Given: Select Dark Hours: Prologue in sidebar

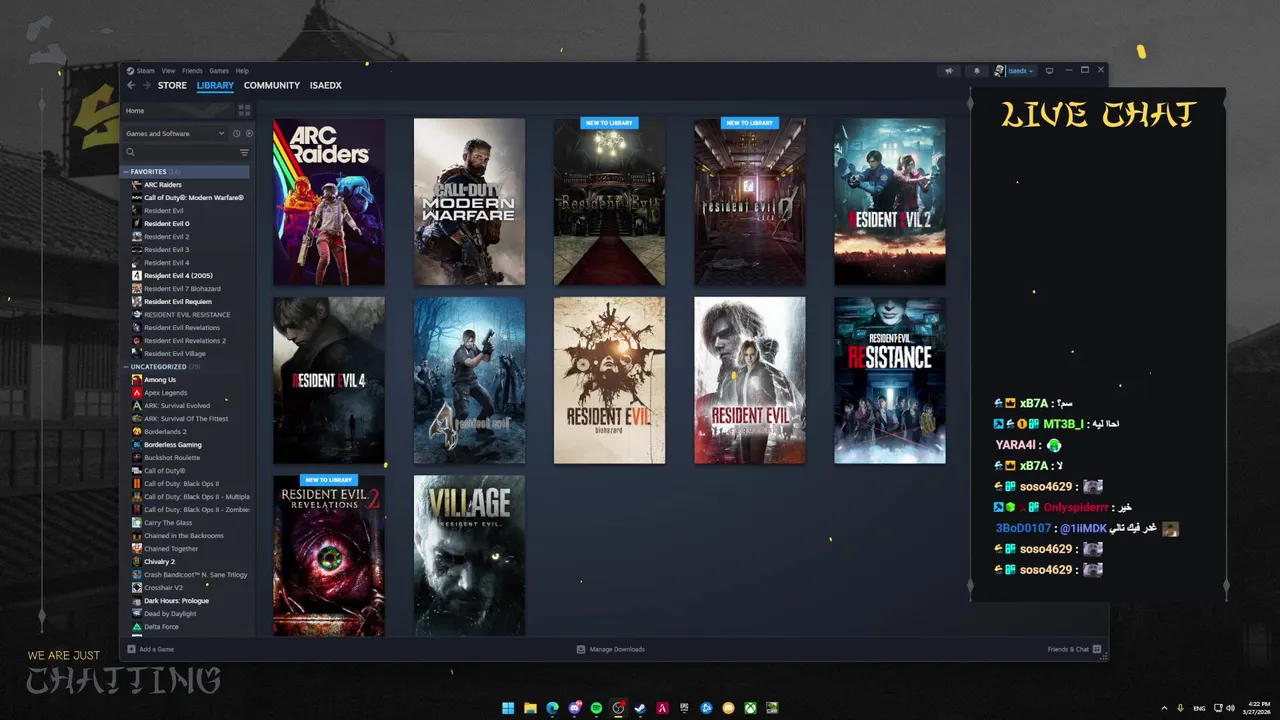Looking at the screenshot, I should tap(176, 601).
